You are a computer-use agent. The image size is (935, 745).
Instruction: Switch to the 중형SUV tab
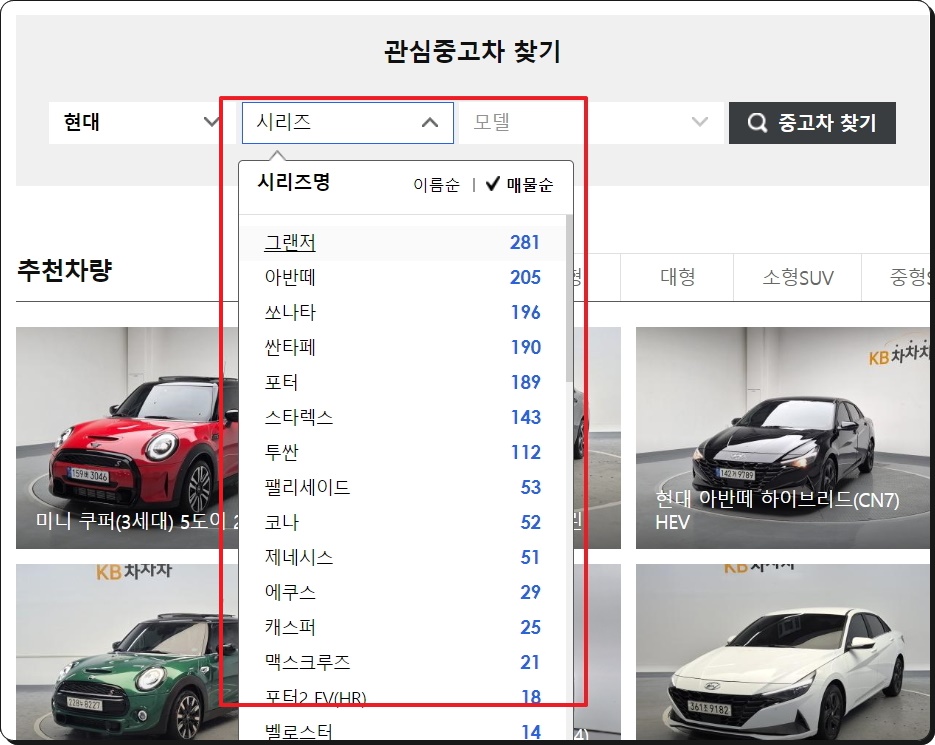pyautogui.click(x=898, y=277)
